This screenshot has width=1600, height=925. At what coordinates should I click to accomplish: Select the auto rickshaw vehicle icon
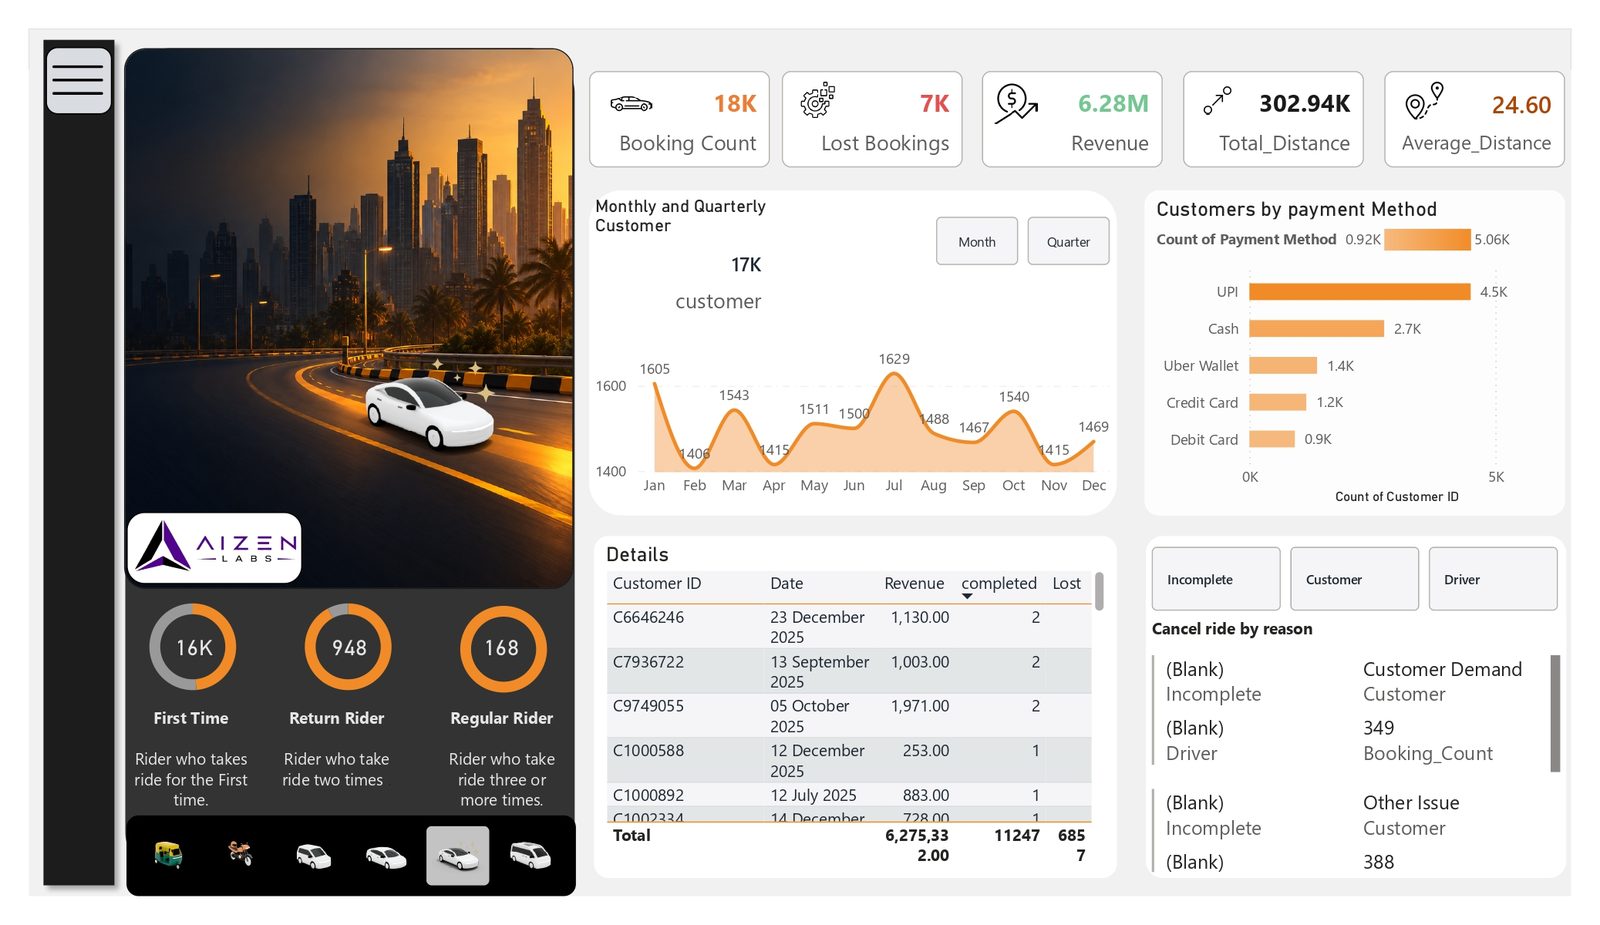(168, 854)
